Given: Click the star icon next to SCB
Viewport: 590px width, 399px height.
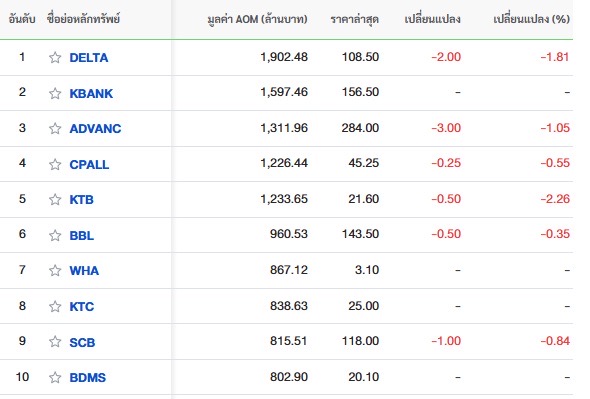Looking at the screenshot, I should tap(55, 342).
